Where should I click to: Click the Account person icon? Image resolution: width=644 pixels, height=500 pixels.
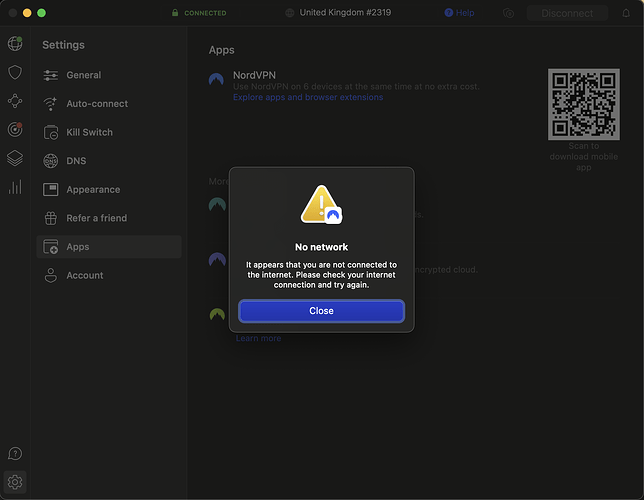tap(51, 275)
